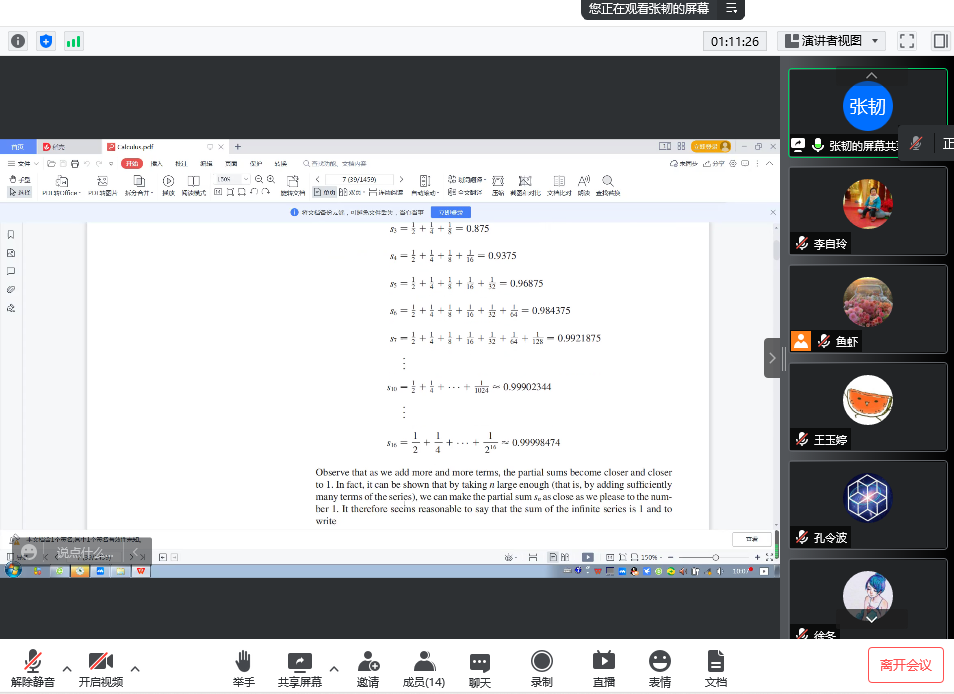
Task: Open the 聊天 chat icon
Action: coord(480,667)
